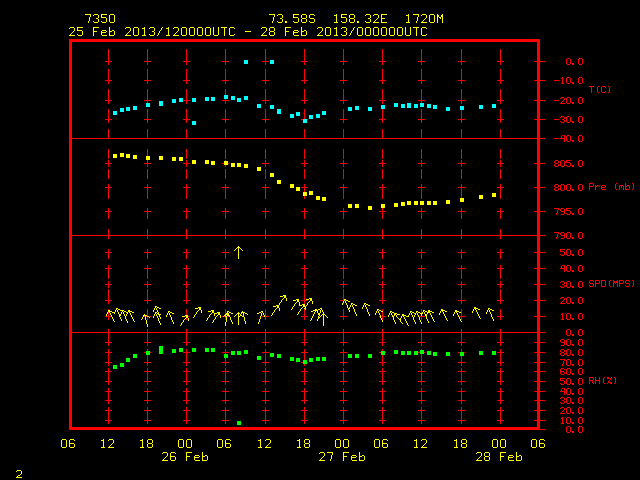
Task: Click the 1720M elevation label
Action: pyautogui.click(x=424, y=19)
